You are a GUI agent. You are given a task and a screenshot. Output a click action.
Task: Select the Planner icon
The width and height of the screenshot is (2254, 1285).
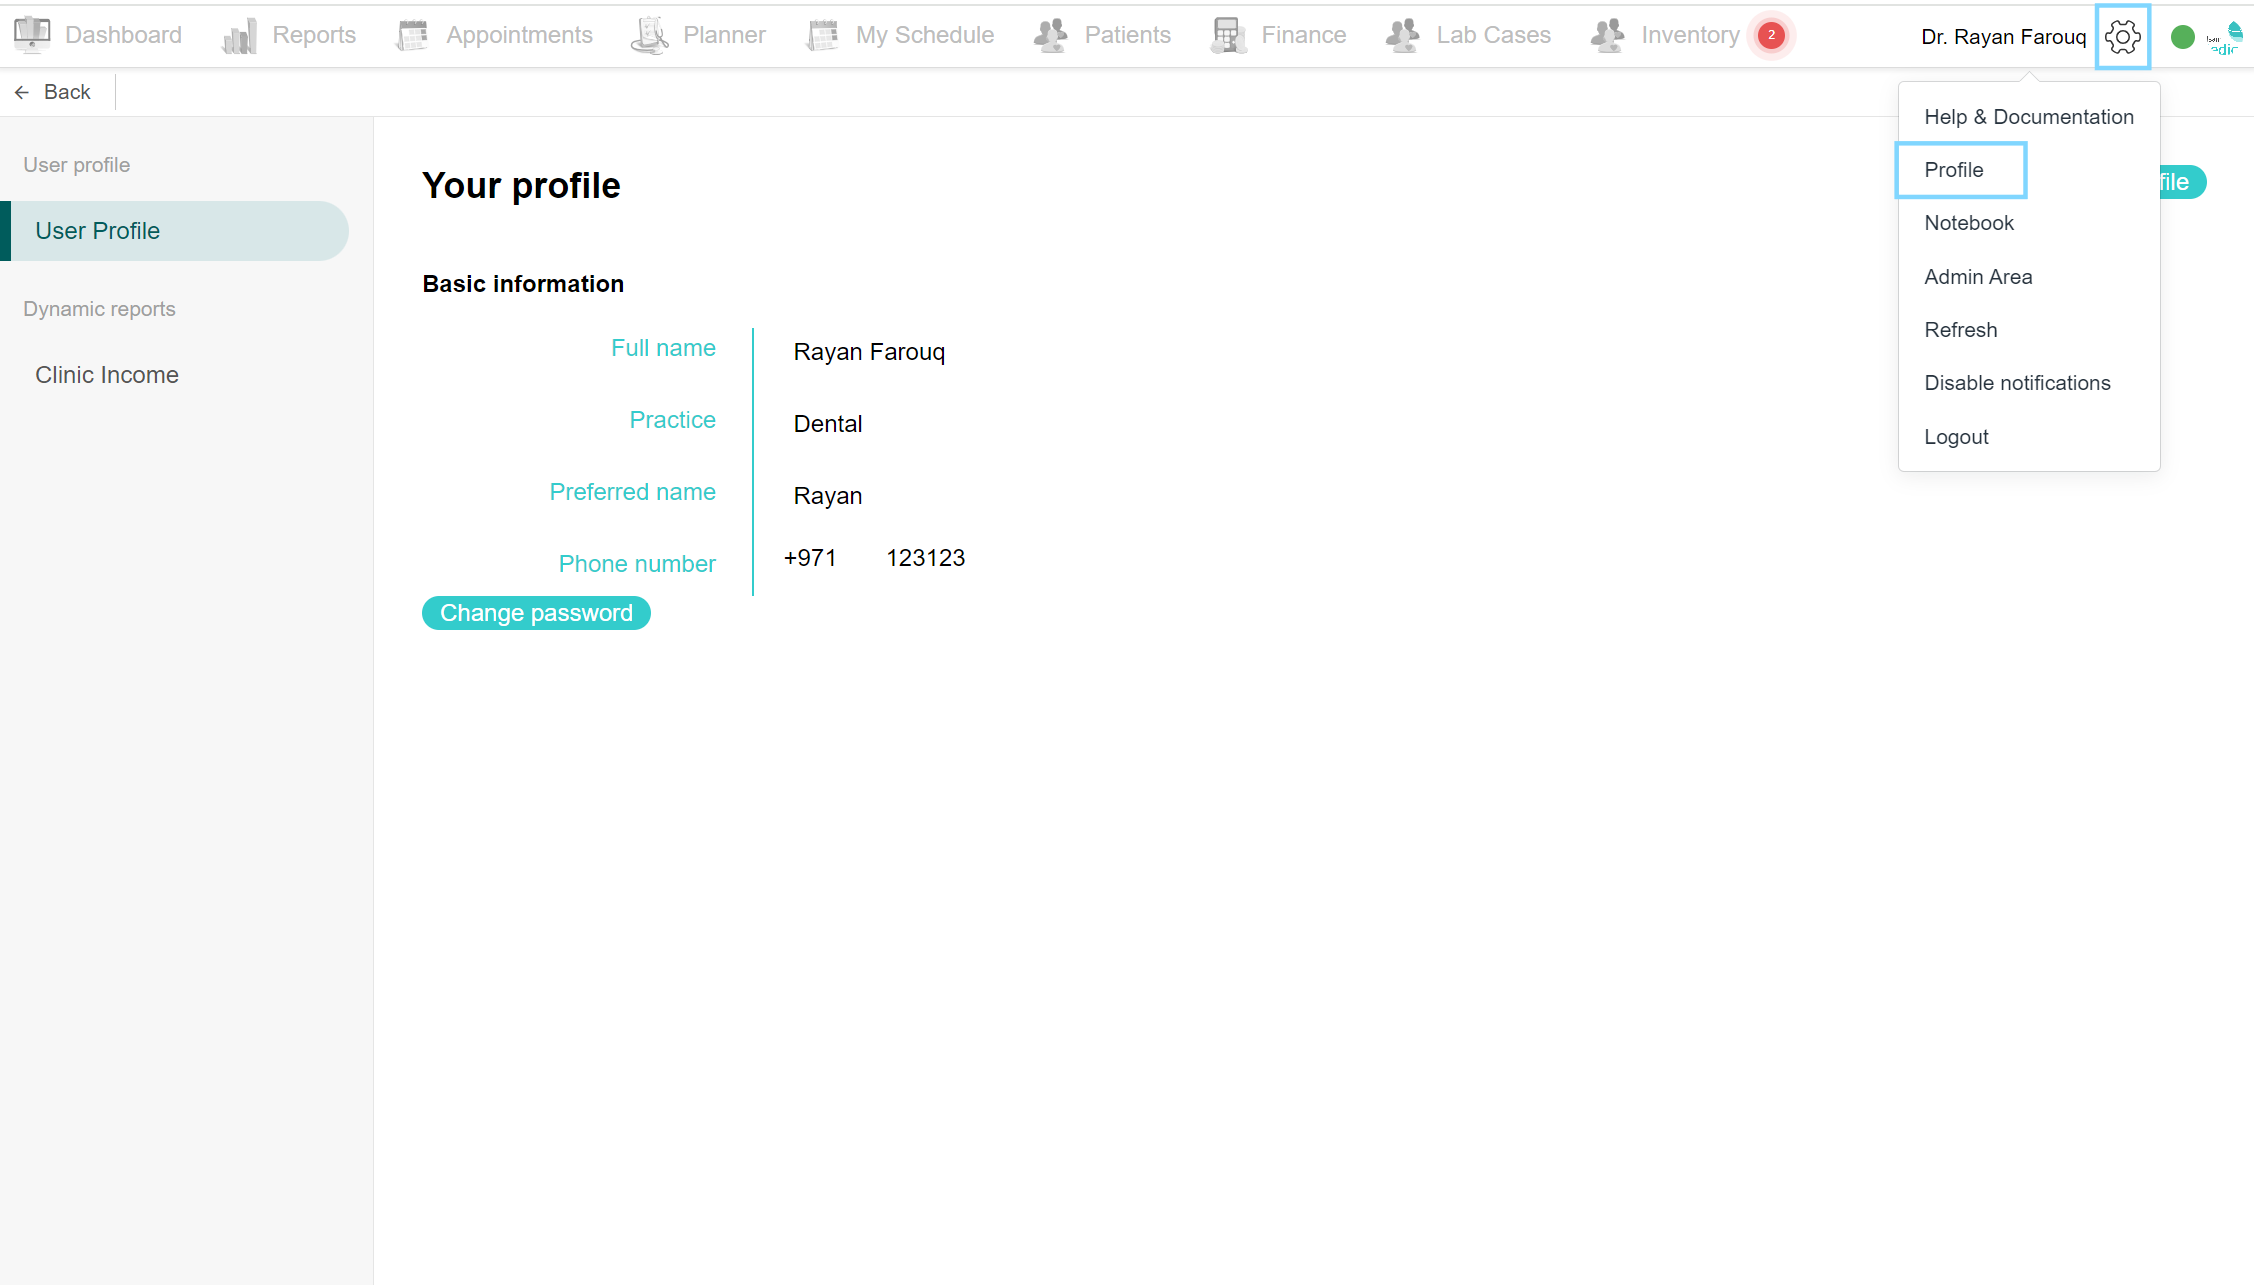click(650, 35)
